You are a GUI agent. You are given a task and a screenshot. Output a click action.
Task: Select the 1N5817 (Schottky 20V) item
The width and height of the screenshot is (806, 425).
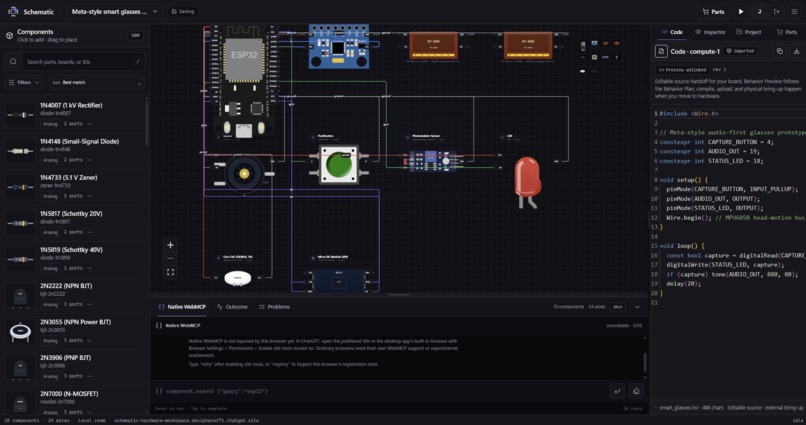[75, 223]
